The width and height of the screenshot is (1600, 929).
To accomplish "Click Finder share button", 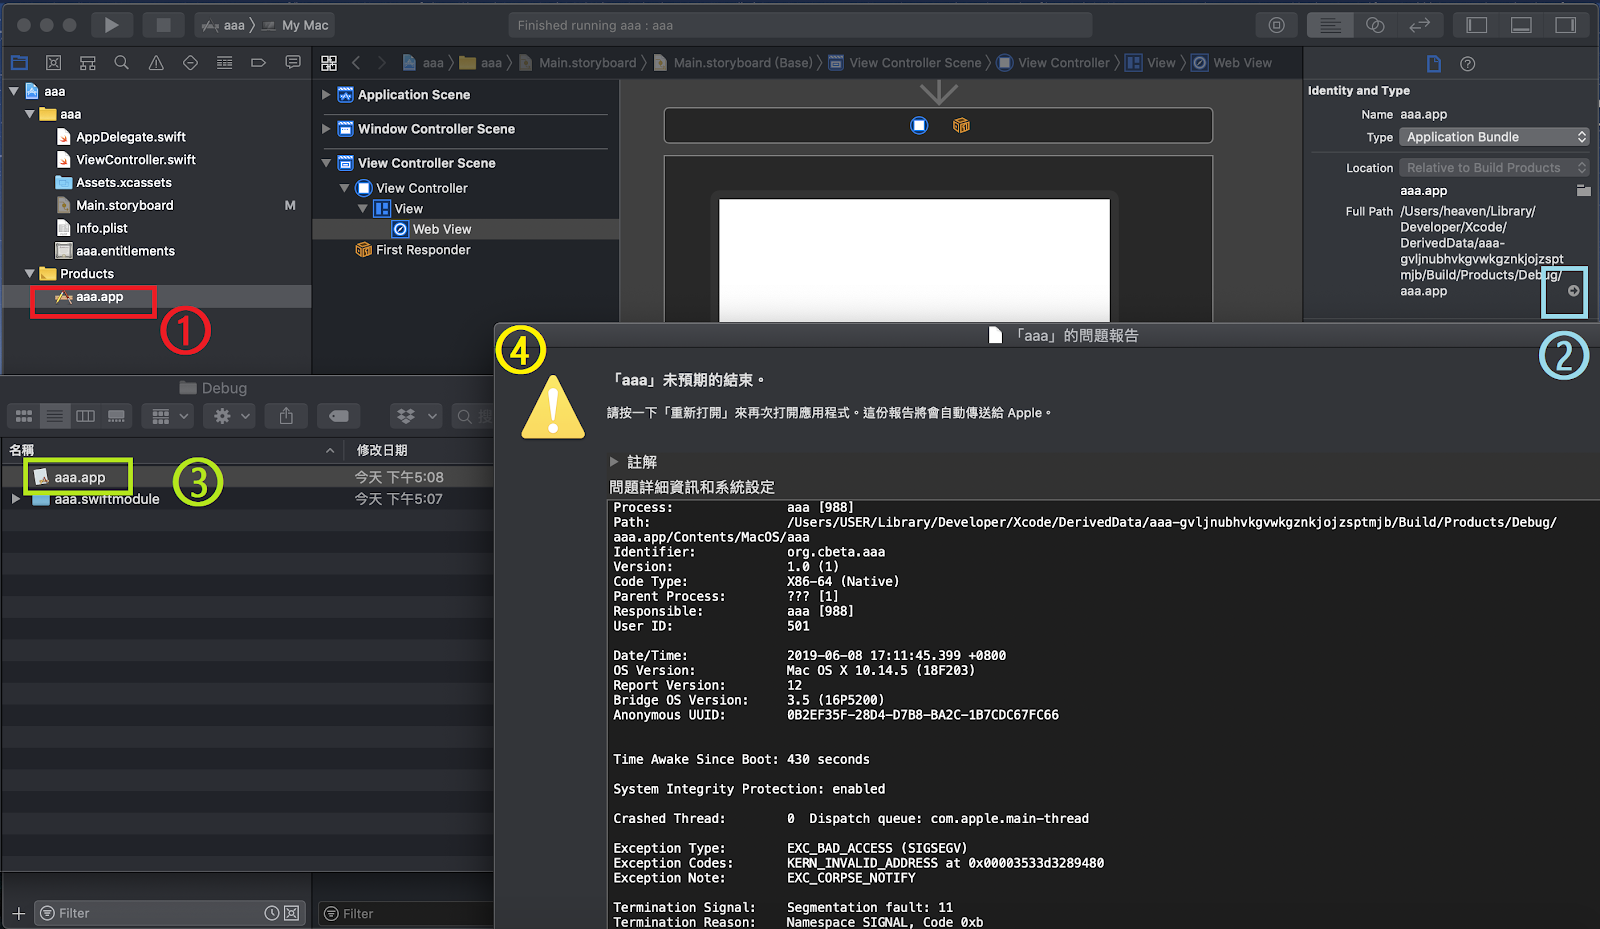I will point(287,416).
